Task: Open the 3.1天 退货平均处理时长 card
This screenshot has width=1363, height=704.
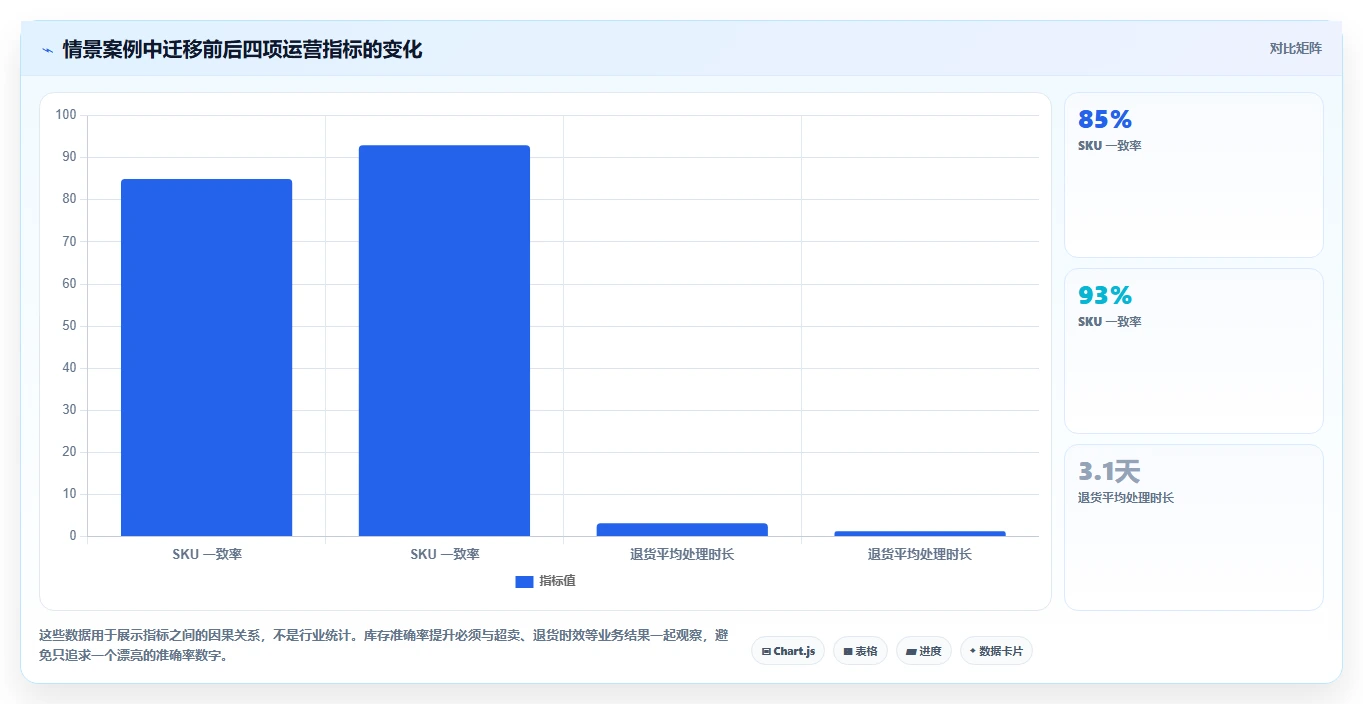Action: pos(1194,527)
